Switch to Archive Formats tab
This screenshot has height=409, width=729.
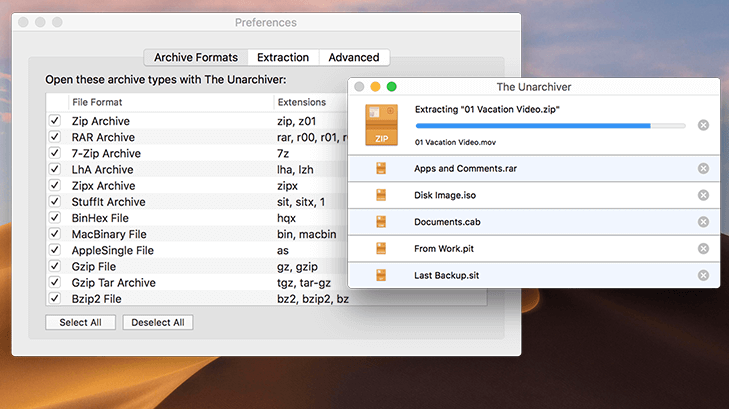click(196, 57)
